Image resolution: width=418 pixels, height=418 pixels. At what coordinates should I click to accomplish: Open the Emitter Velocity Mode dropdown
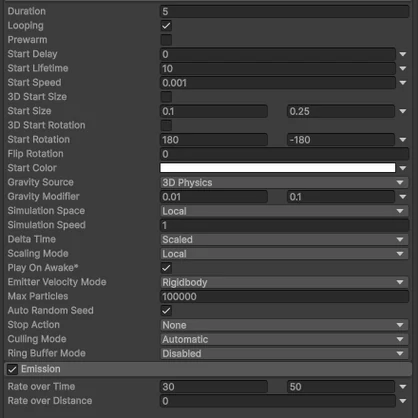point(284,282)
